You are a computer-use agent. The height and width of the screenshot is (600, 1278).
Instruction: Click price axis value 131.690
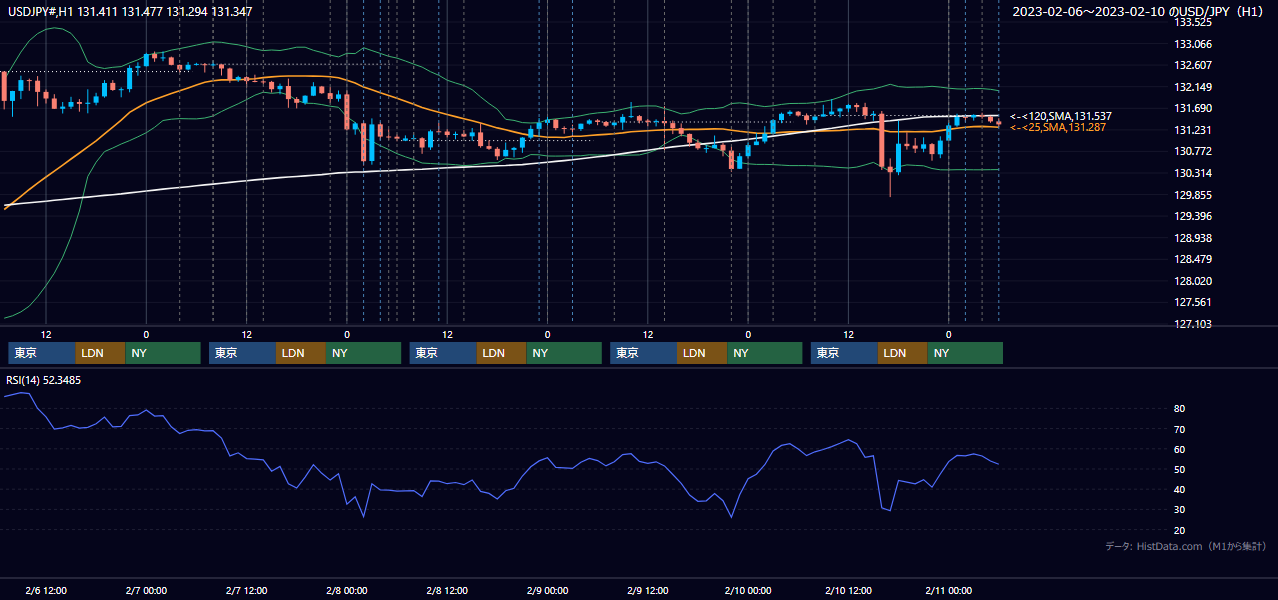(1192, 108)
